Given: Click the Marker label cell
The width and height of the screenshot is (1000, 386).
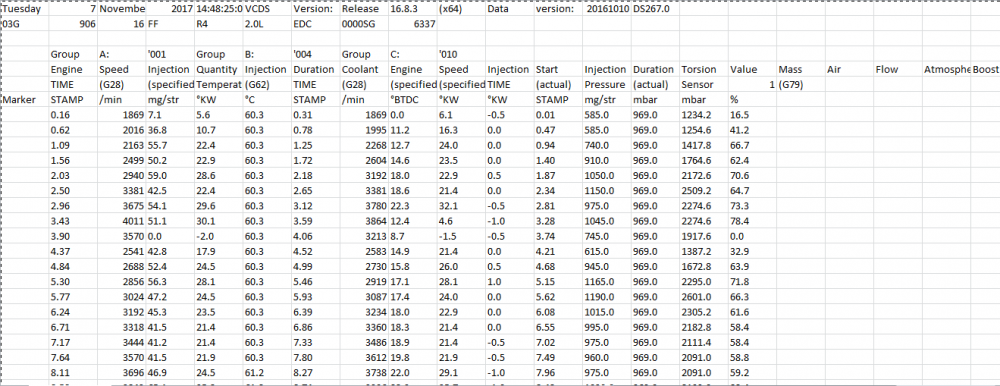Looking at the screenshot, I should tap(25, 100).
